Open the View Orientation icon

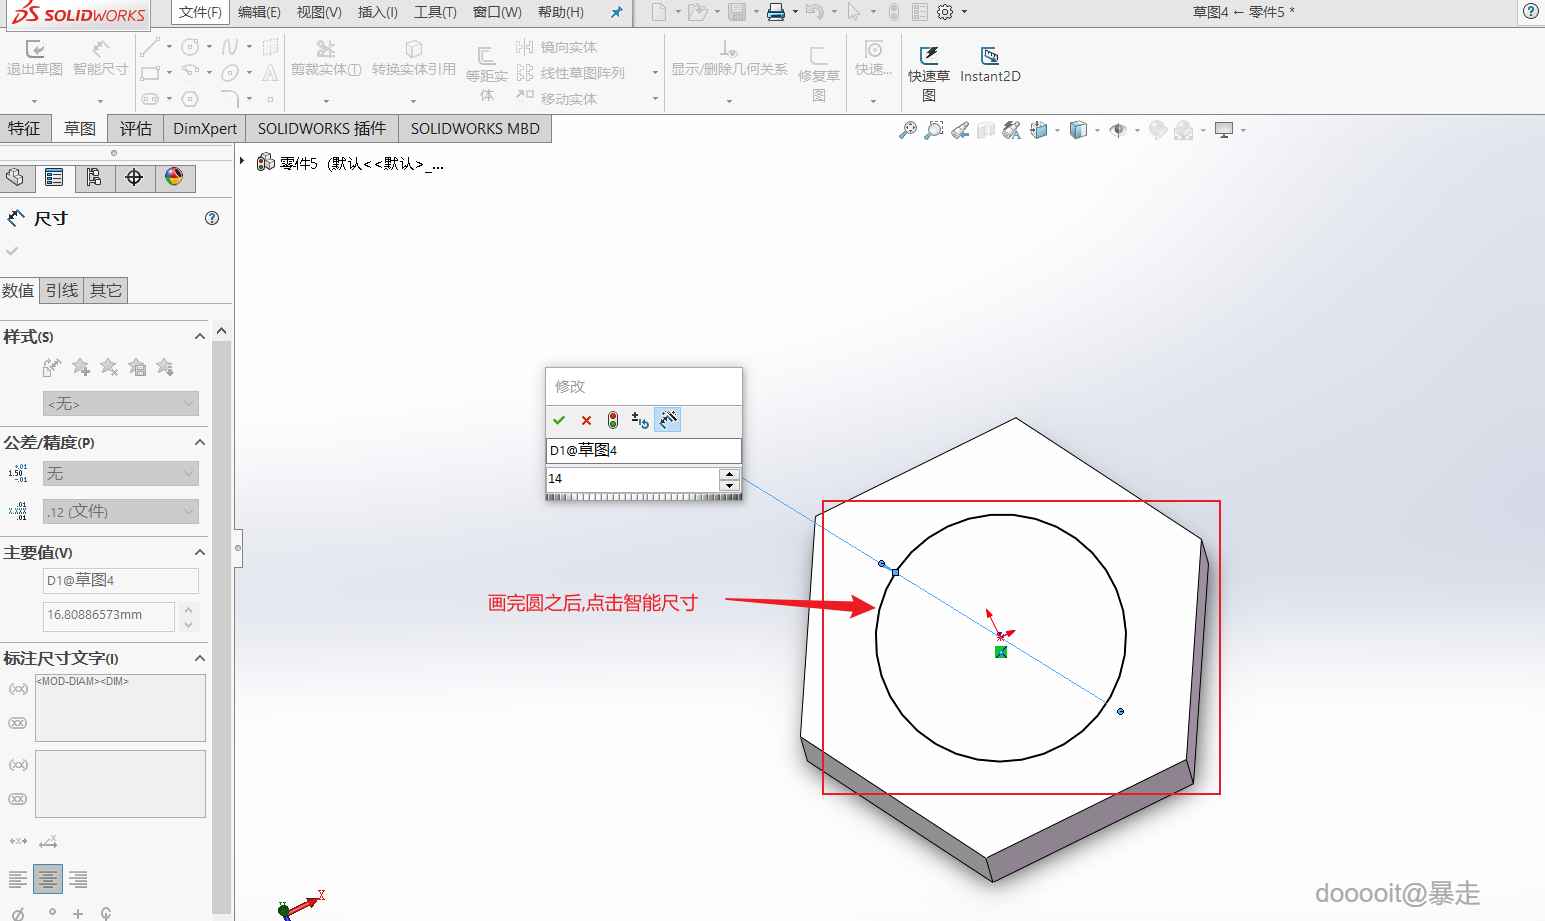click(1040, 130)
